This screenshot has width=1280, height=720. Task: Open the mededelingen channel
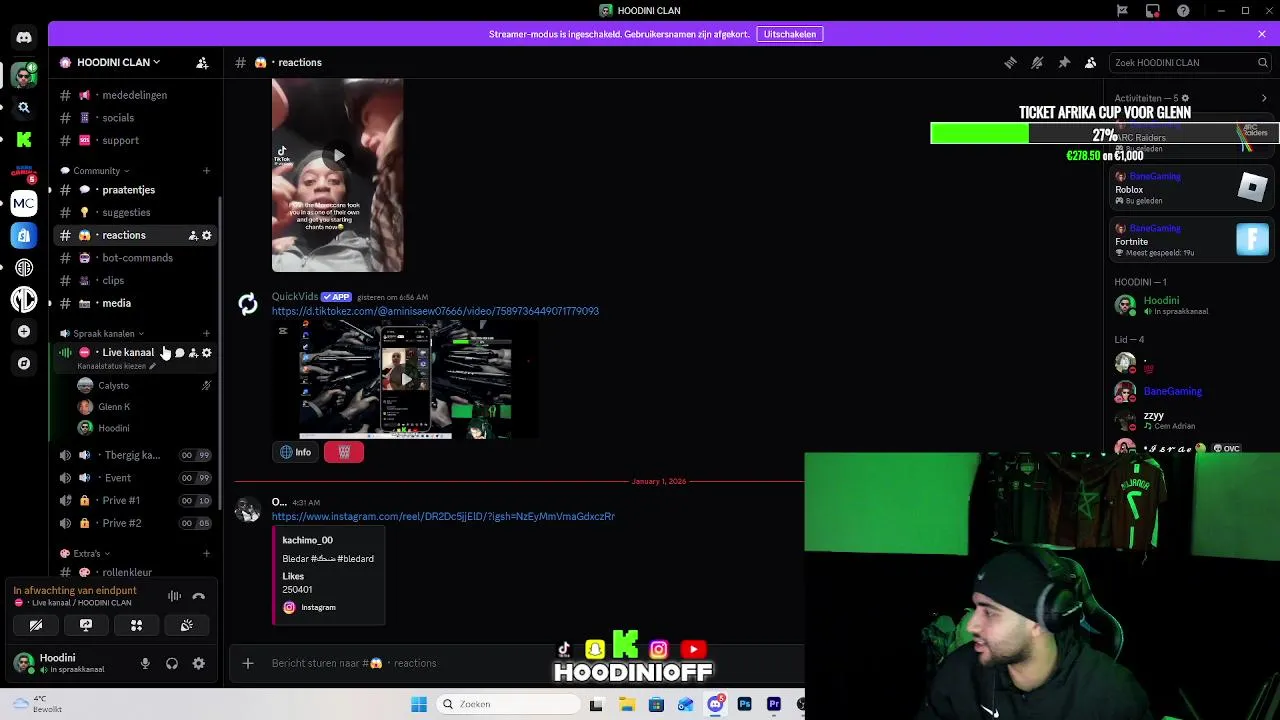(134, 95)
